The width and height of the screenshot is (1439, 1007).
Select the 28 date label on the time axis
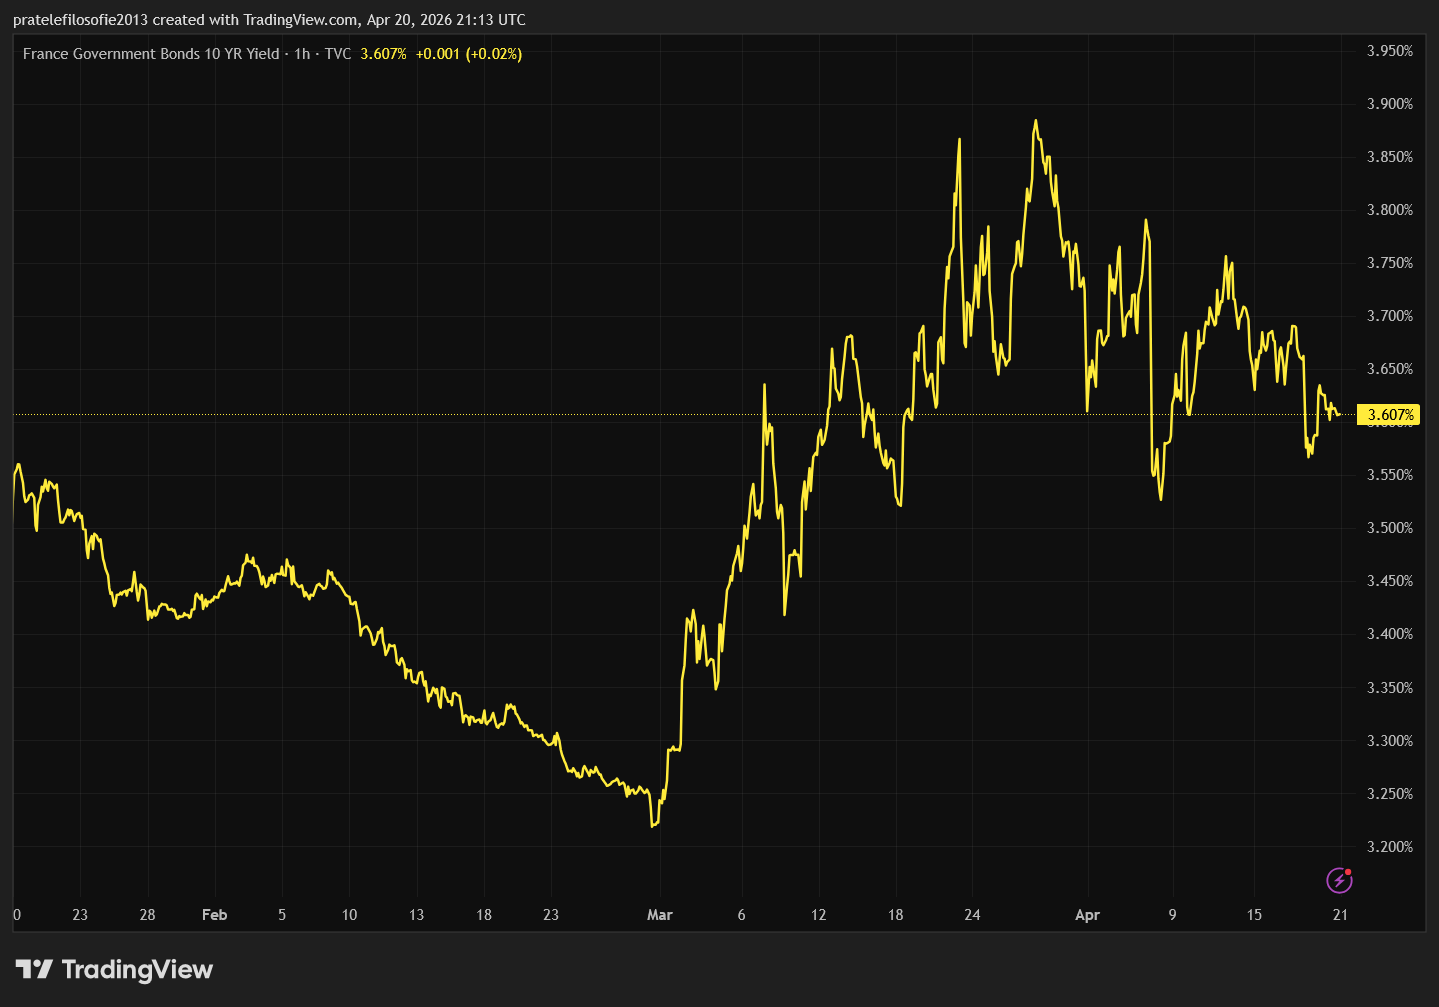coord(147,915)
